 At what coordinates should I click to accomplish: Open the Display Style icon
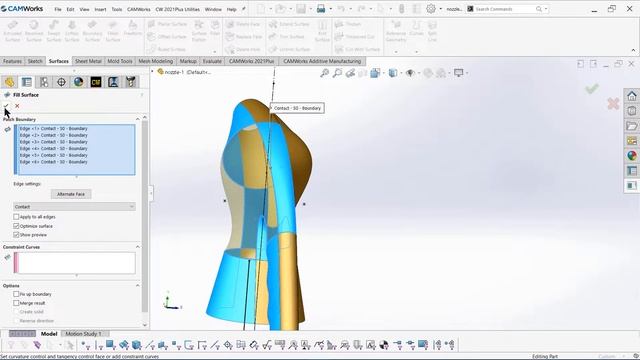point(393,73)
